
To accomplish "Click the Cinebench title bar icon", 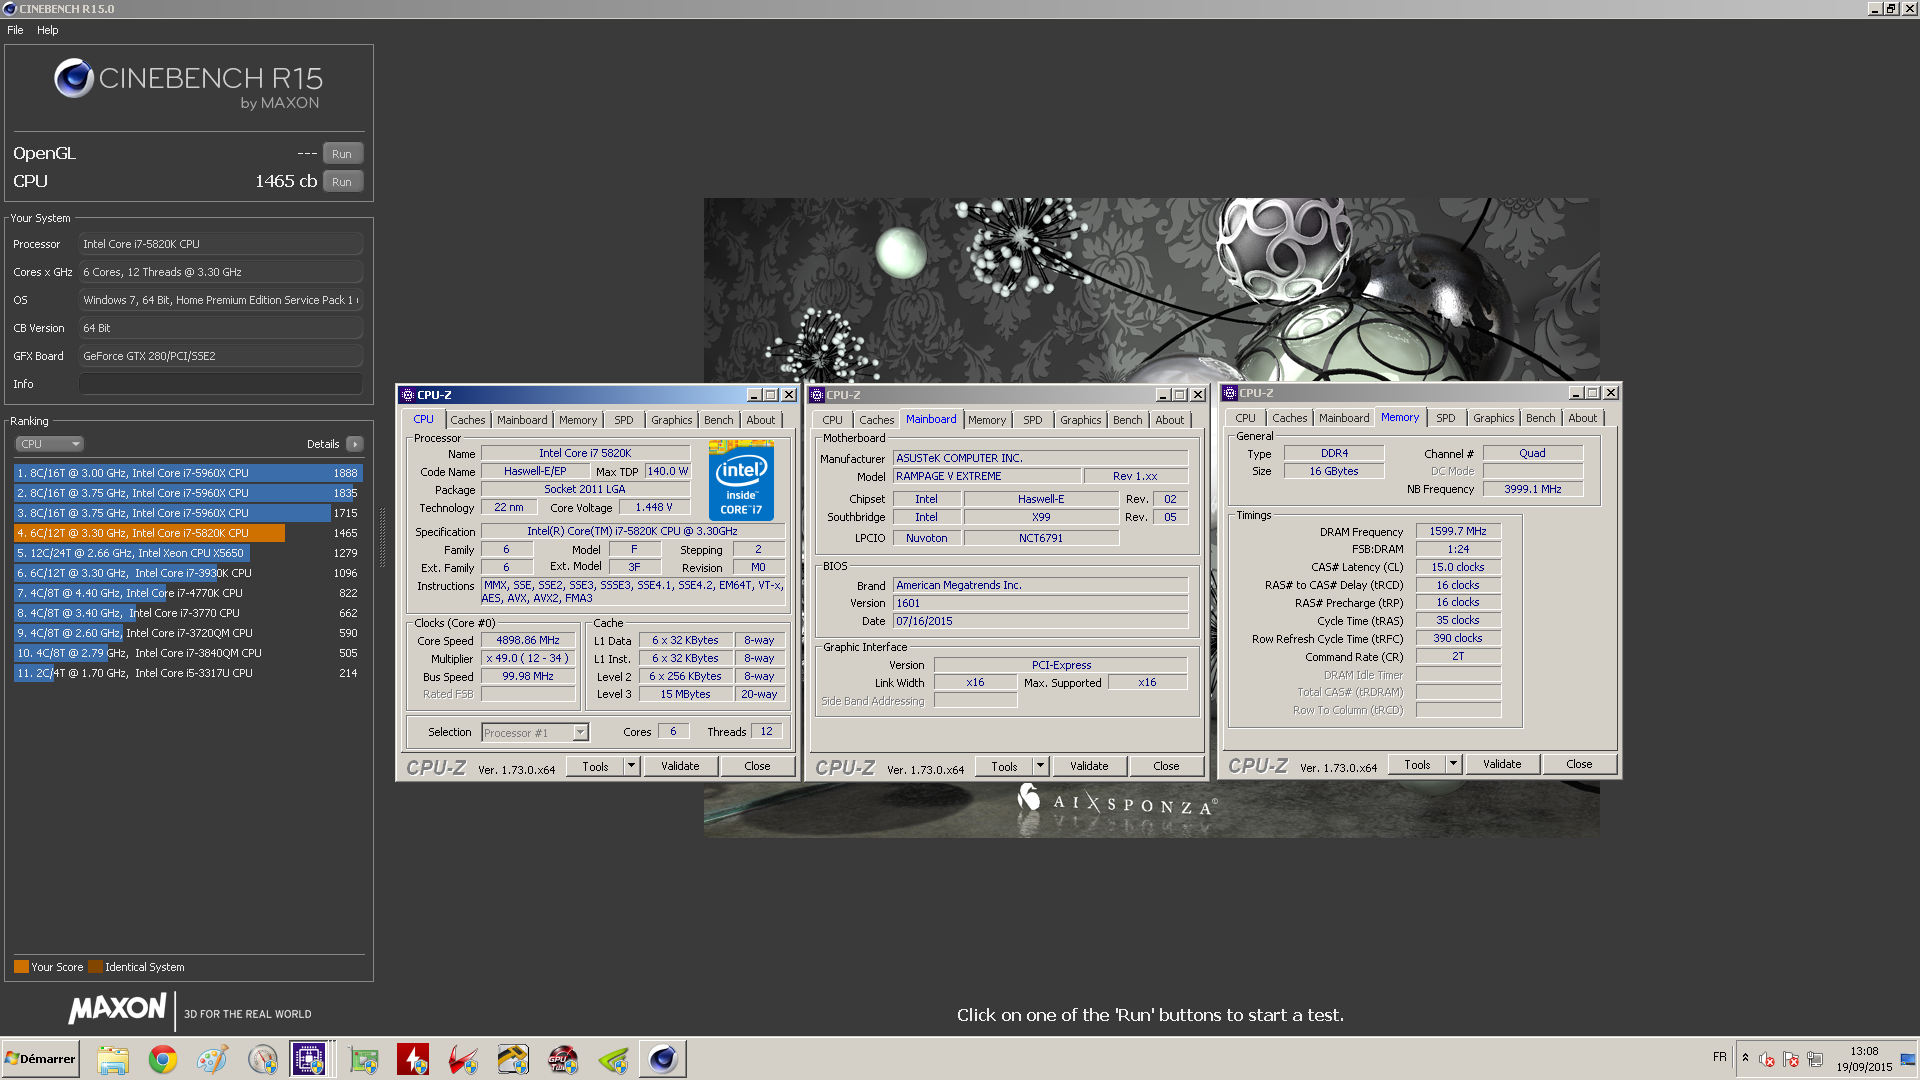I will coord(9,9).
